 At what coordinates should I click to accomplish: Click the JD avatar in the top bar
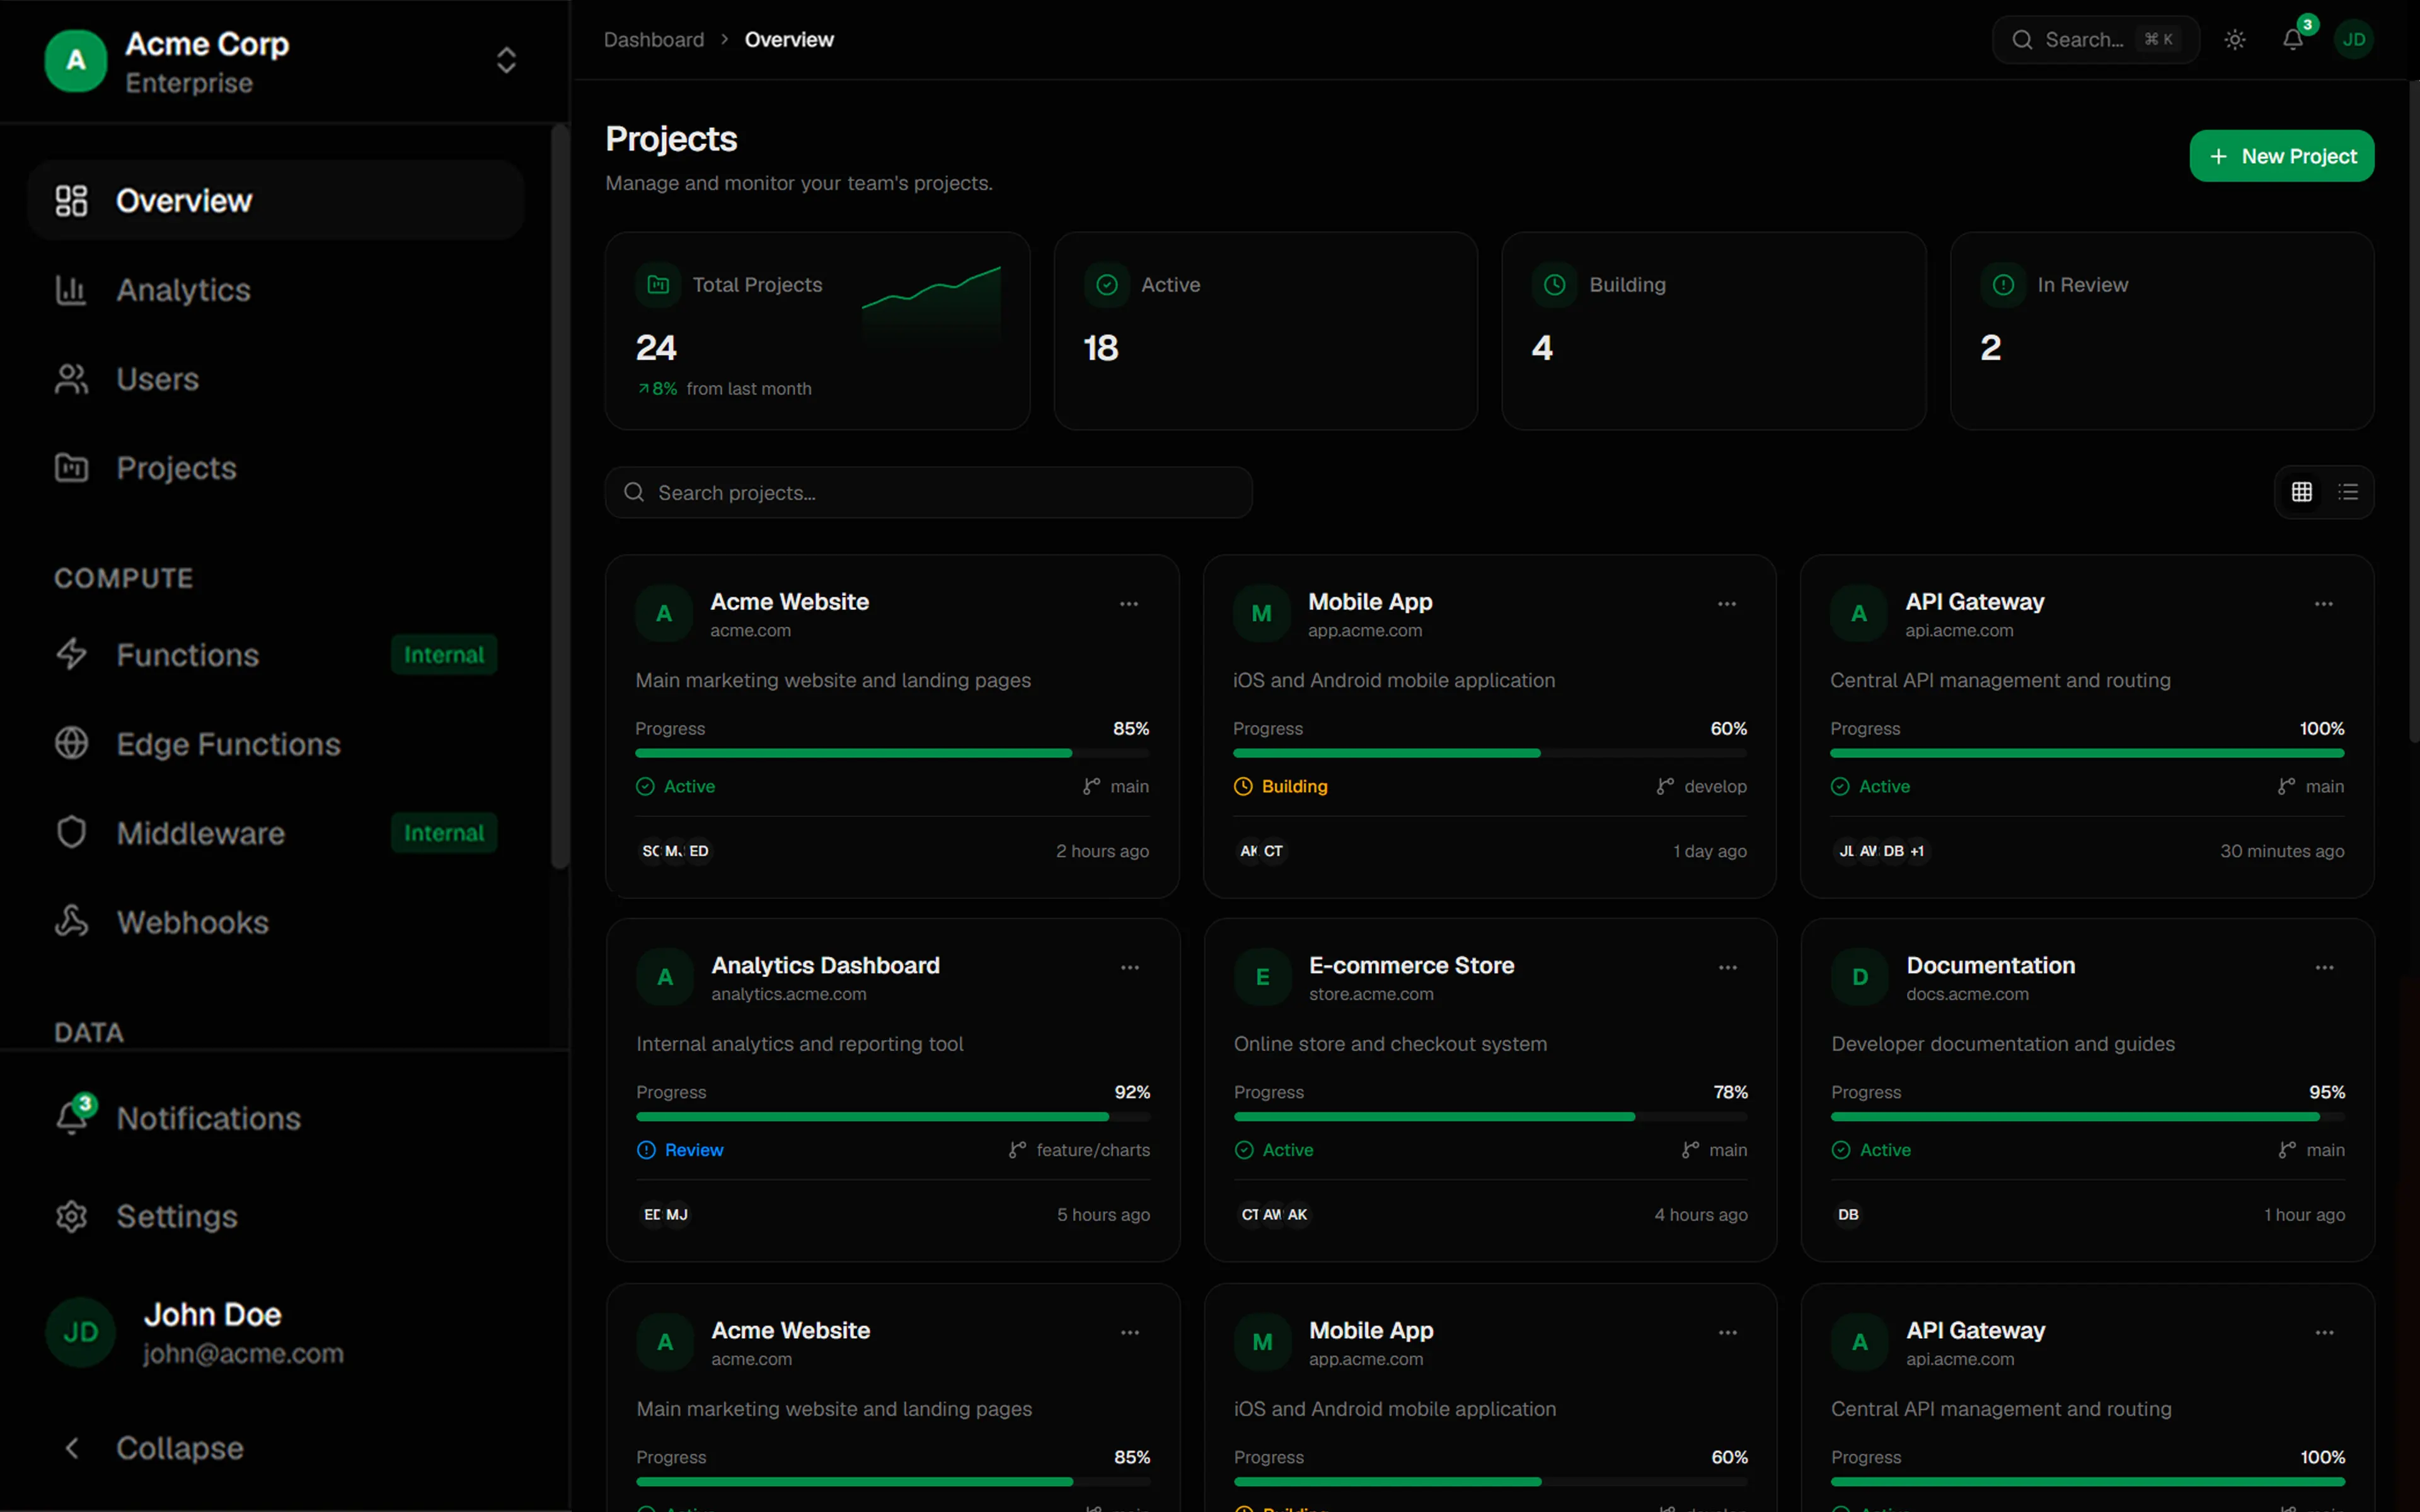tap(2354, 40)
